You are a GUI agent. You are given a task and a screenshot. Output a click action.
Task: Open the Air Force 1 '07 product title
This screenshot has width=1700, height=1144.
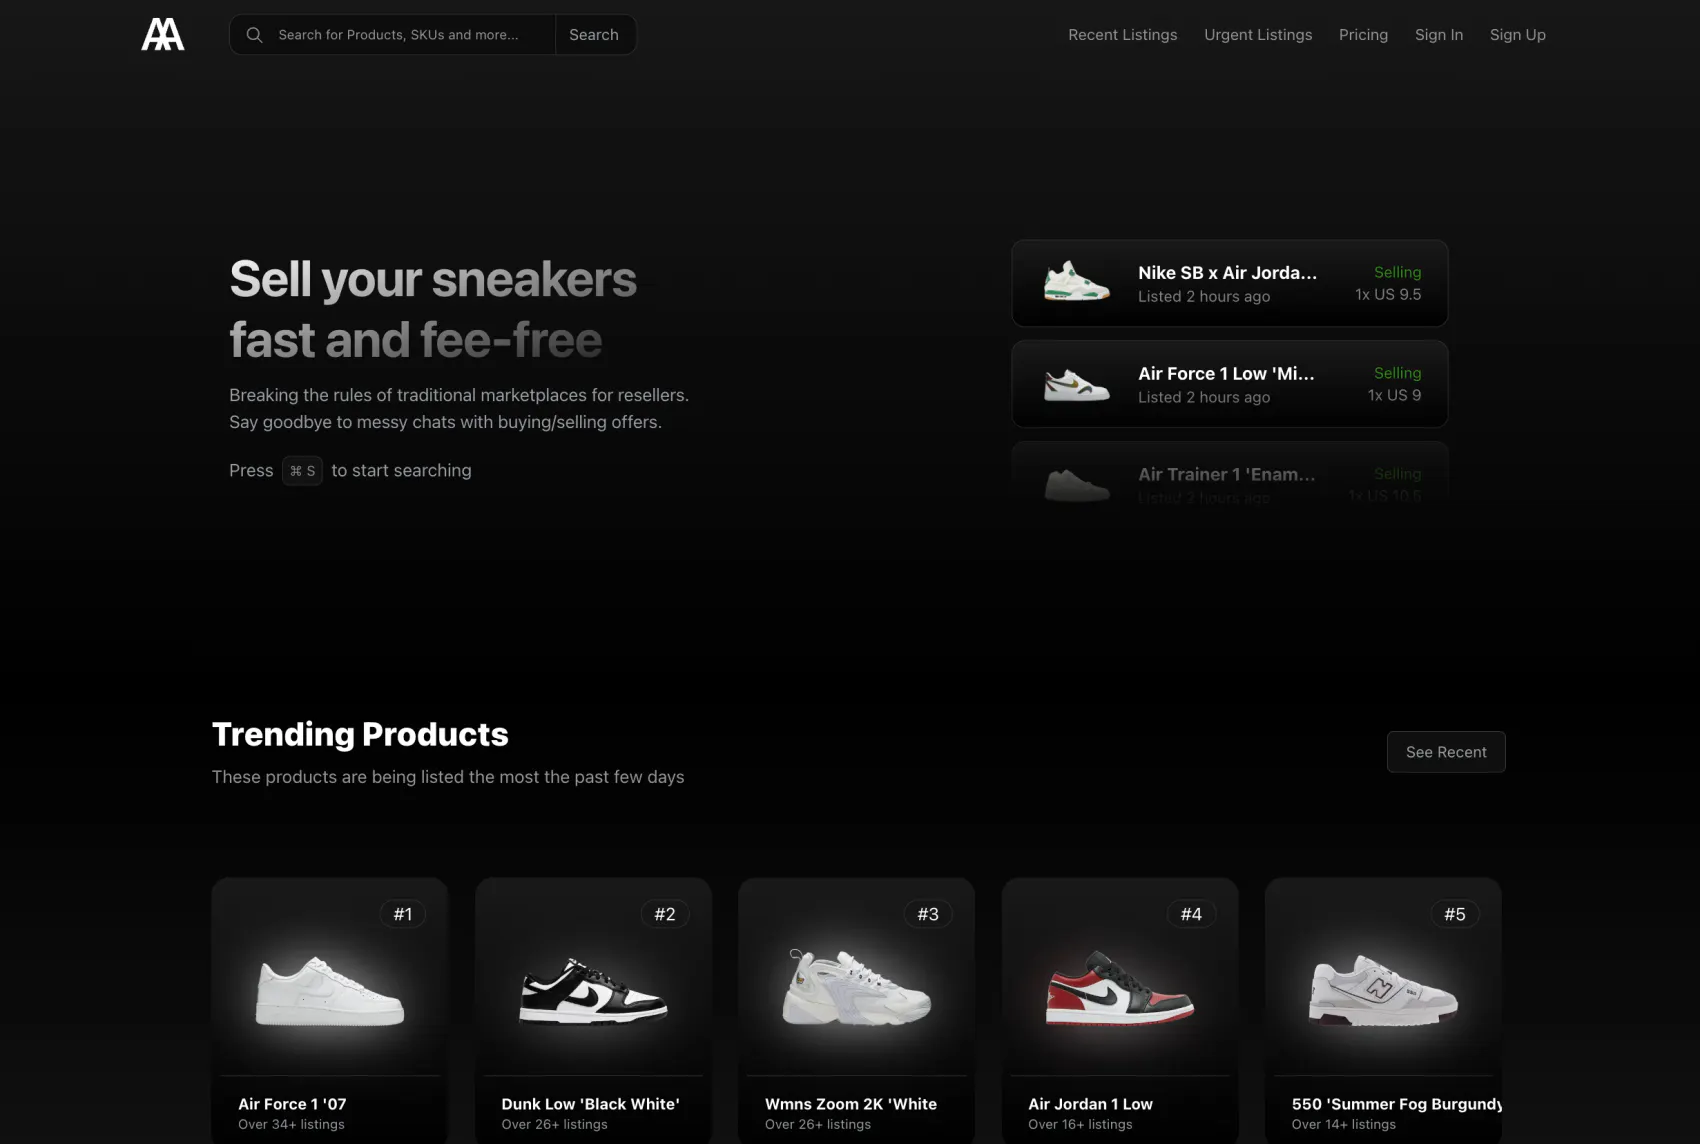tap(292, 1104)
